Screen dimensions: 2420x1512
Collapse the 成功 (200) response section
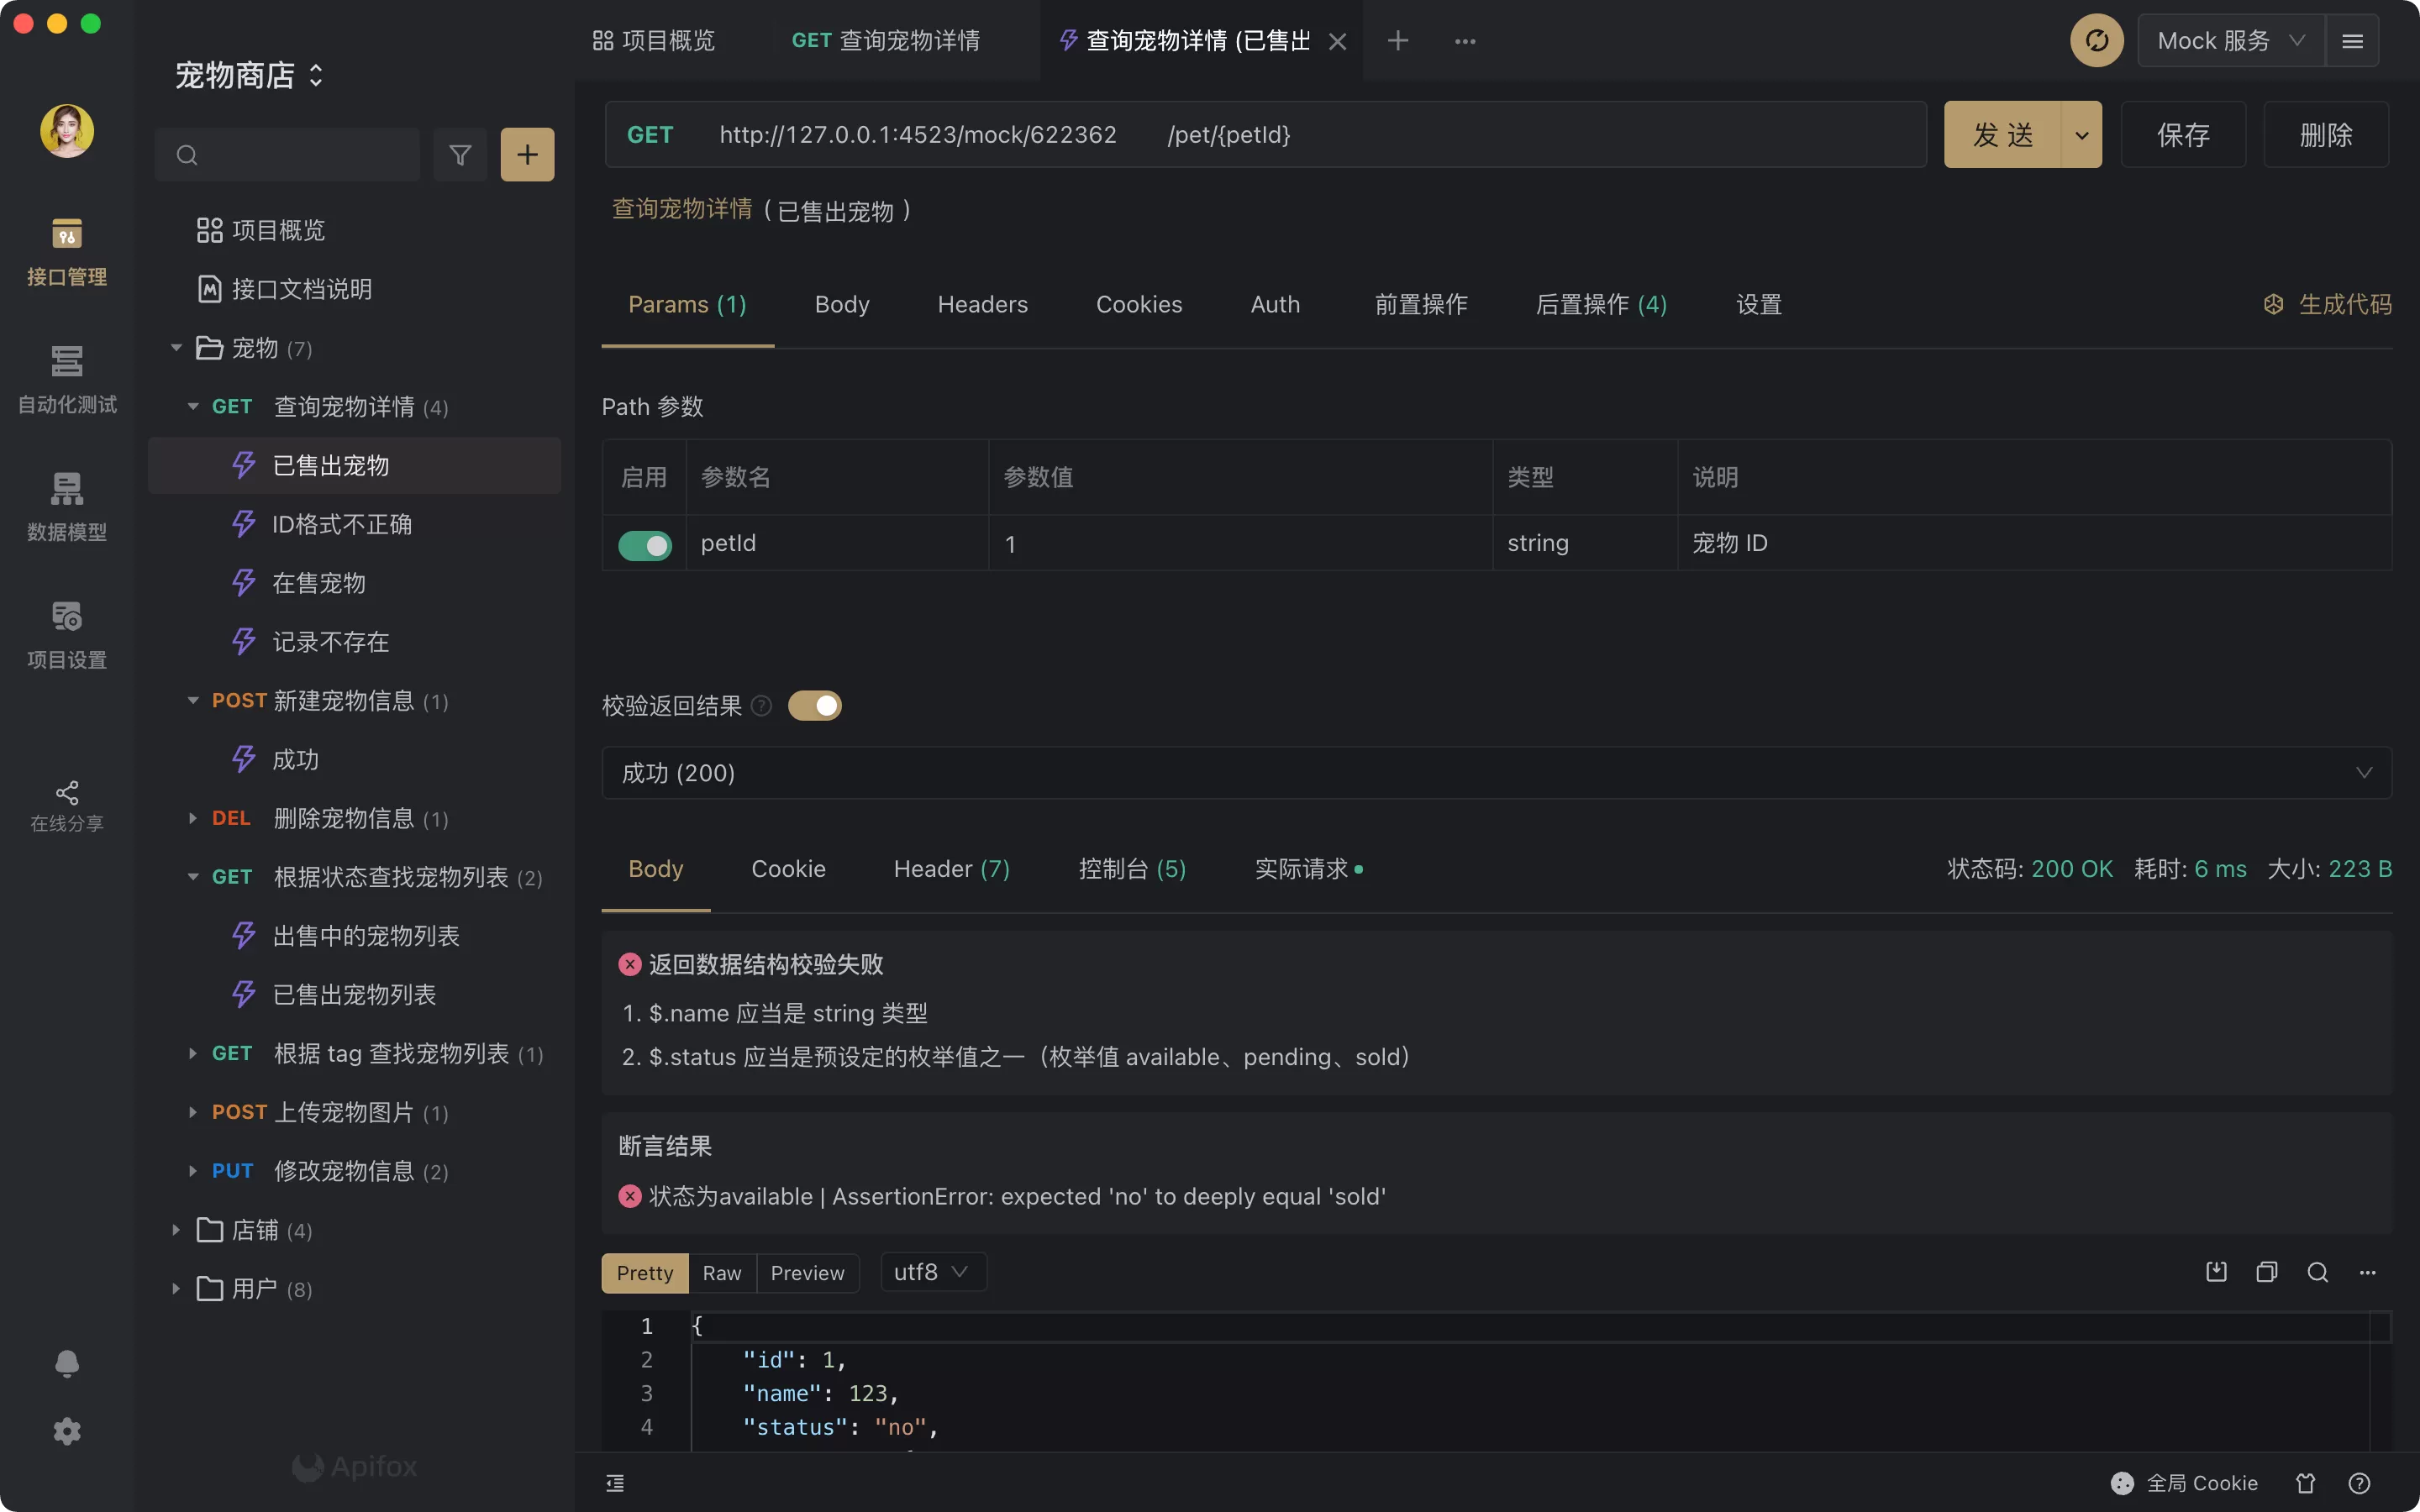pos(2364,772)
